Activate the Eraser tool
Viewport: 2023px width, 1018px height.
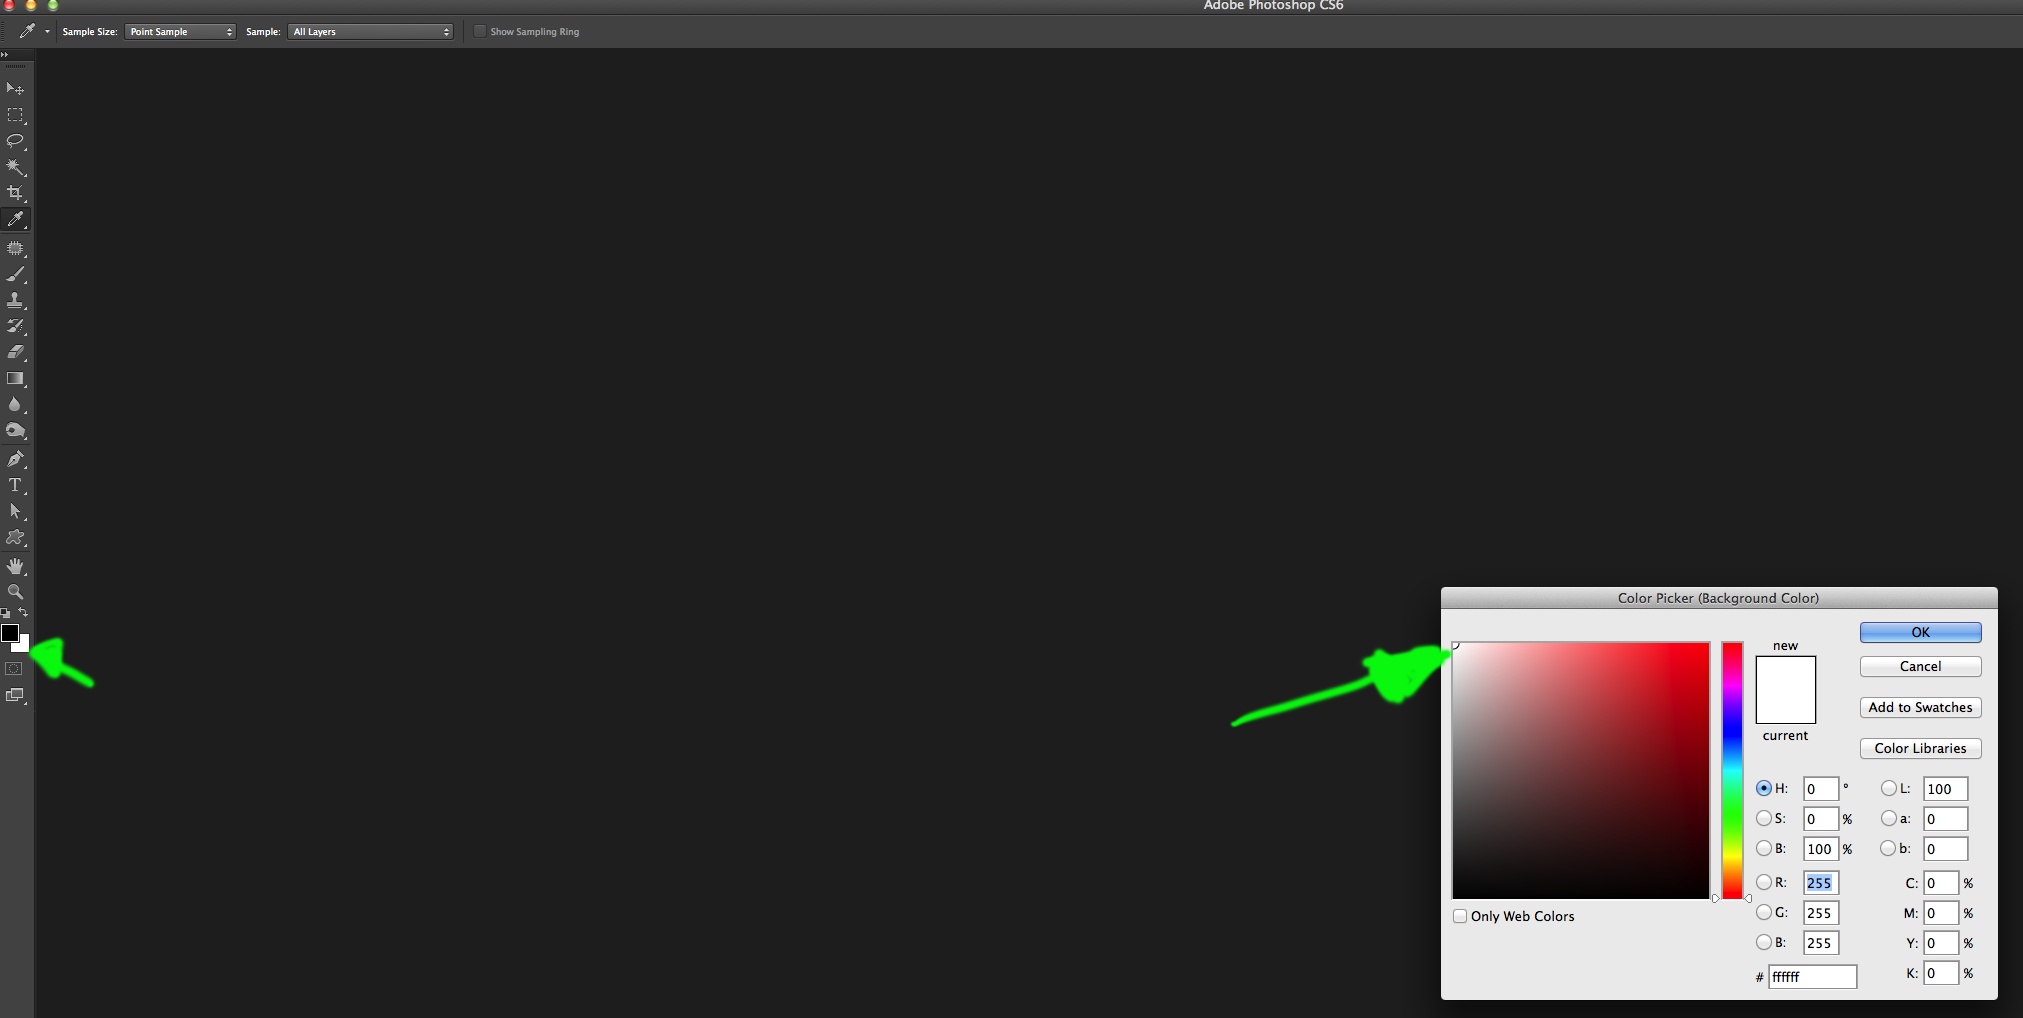pos(16,352)
